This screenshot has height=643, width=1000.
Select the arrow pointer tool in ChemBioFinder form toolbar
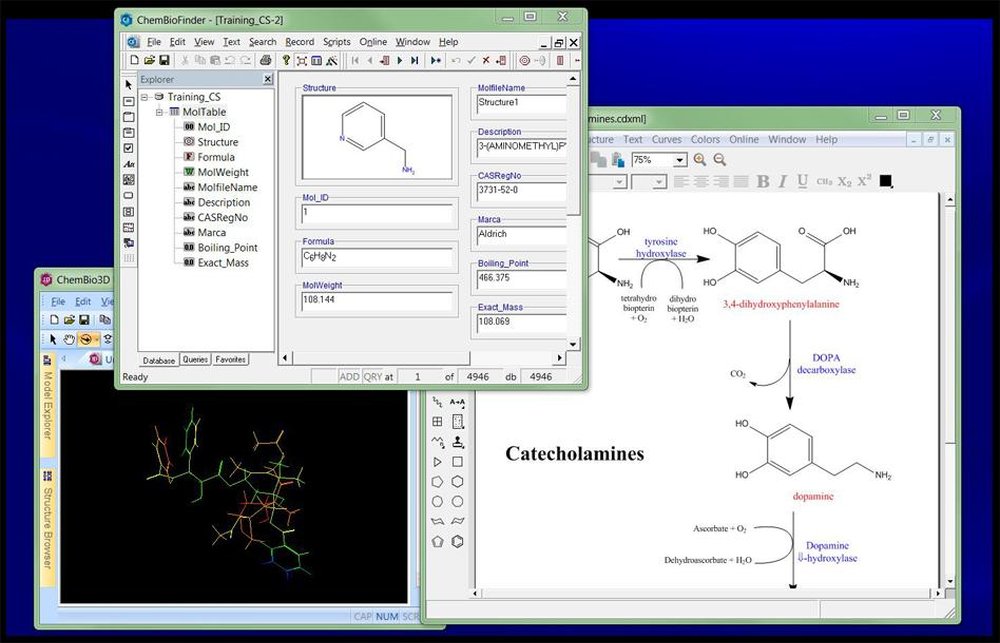click(x=129, y=85)
